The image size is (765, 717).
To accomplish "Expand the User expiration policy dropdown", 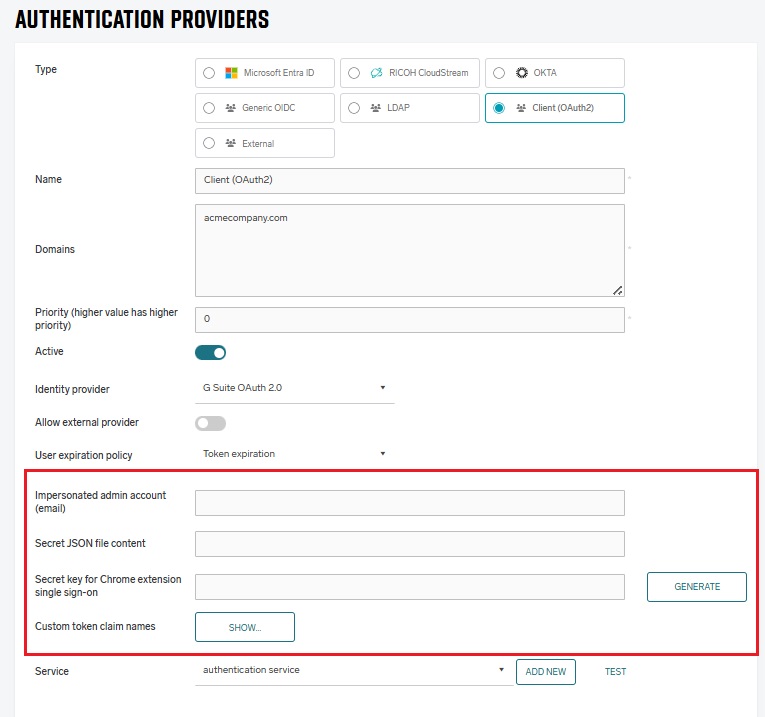I will click(x=291, y=454).
